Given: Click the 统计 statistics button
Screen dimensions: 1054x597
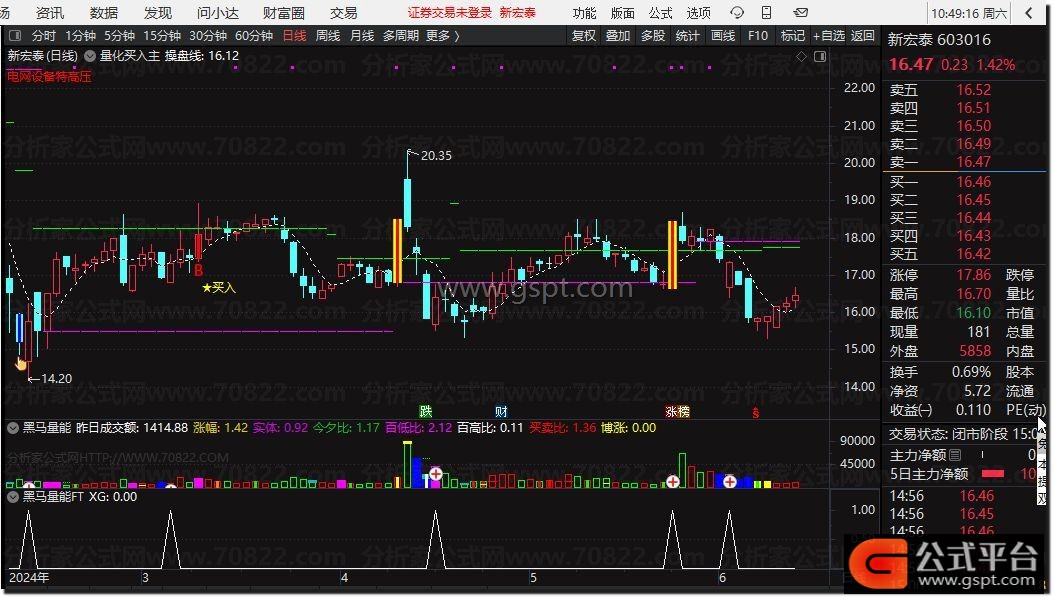Looking at the screenshot, I should pyautogui.click(x=687, y=36).
